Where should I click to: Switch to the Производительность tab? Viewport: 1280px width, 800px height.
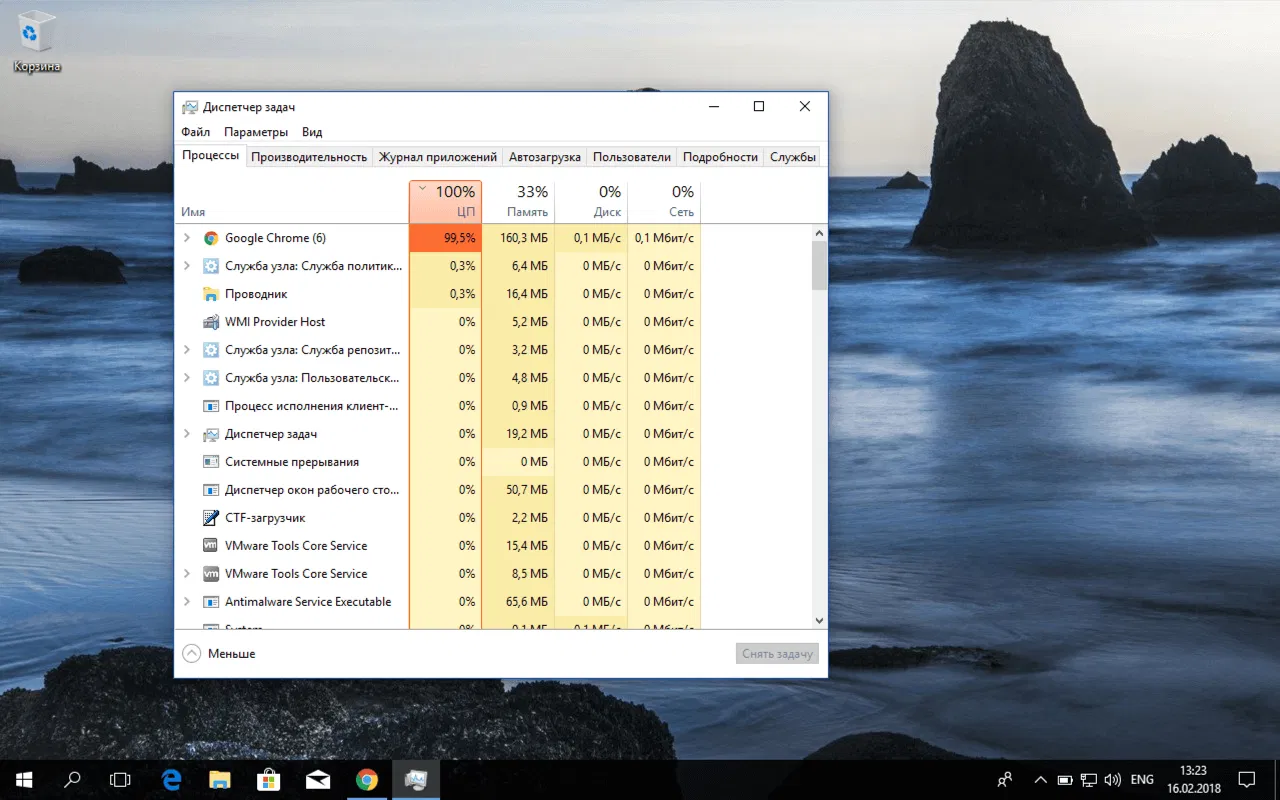(308, 156)
